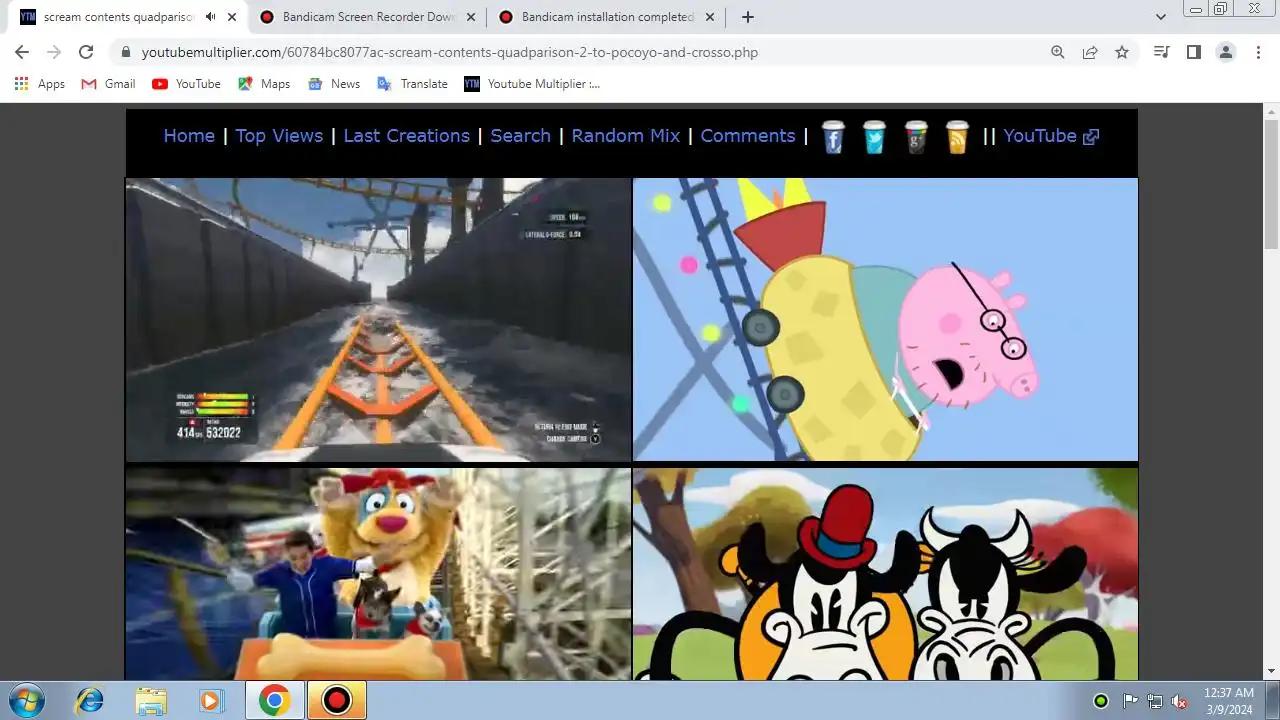This screenshot has width=1280, height=720.
Task: Open the Search link
Action: [520, 136]
